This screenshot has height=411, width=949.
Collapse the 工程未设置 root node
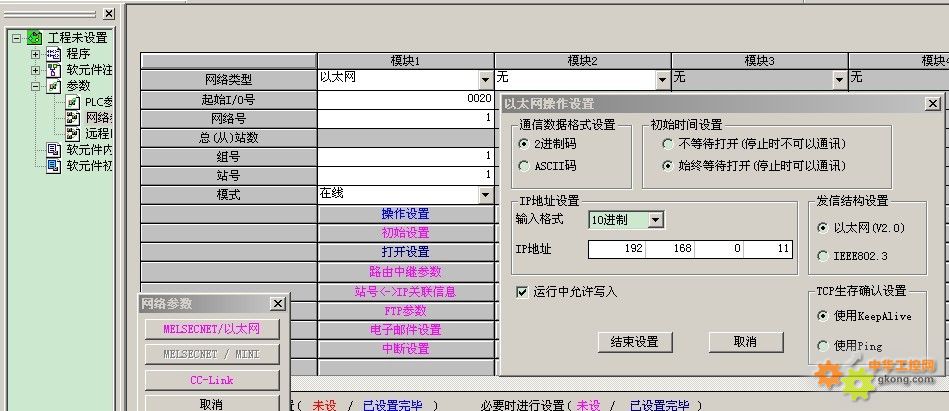pyautogui.click(x=16, y=38)
